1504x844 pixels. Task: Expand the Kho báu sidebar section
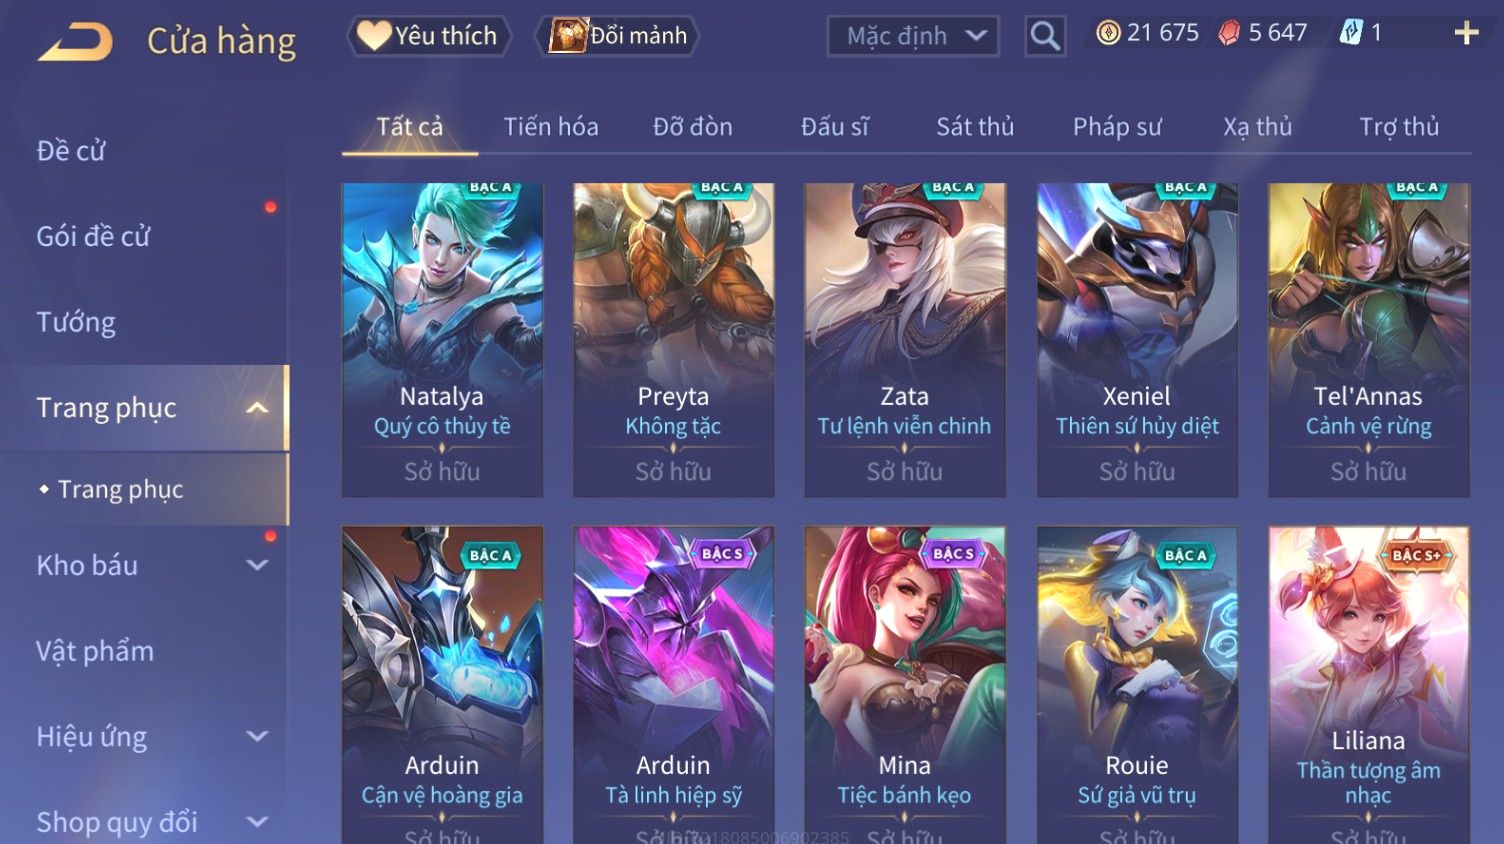pyautogui.click(x=257, y=565)
